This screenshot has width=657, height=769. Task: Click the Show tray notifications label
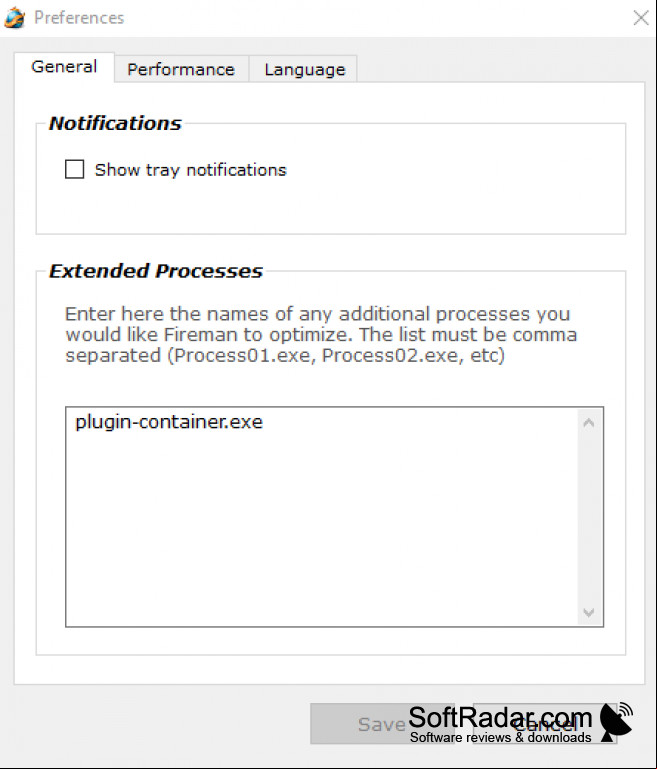pos(190,170)
